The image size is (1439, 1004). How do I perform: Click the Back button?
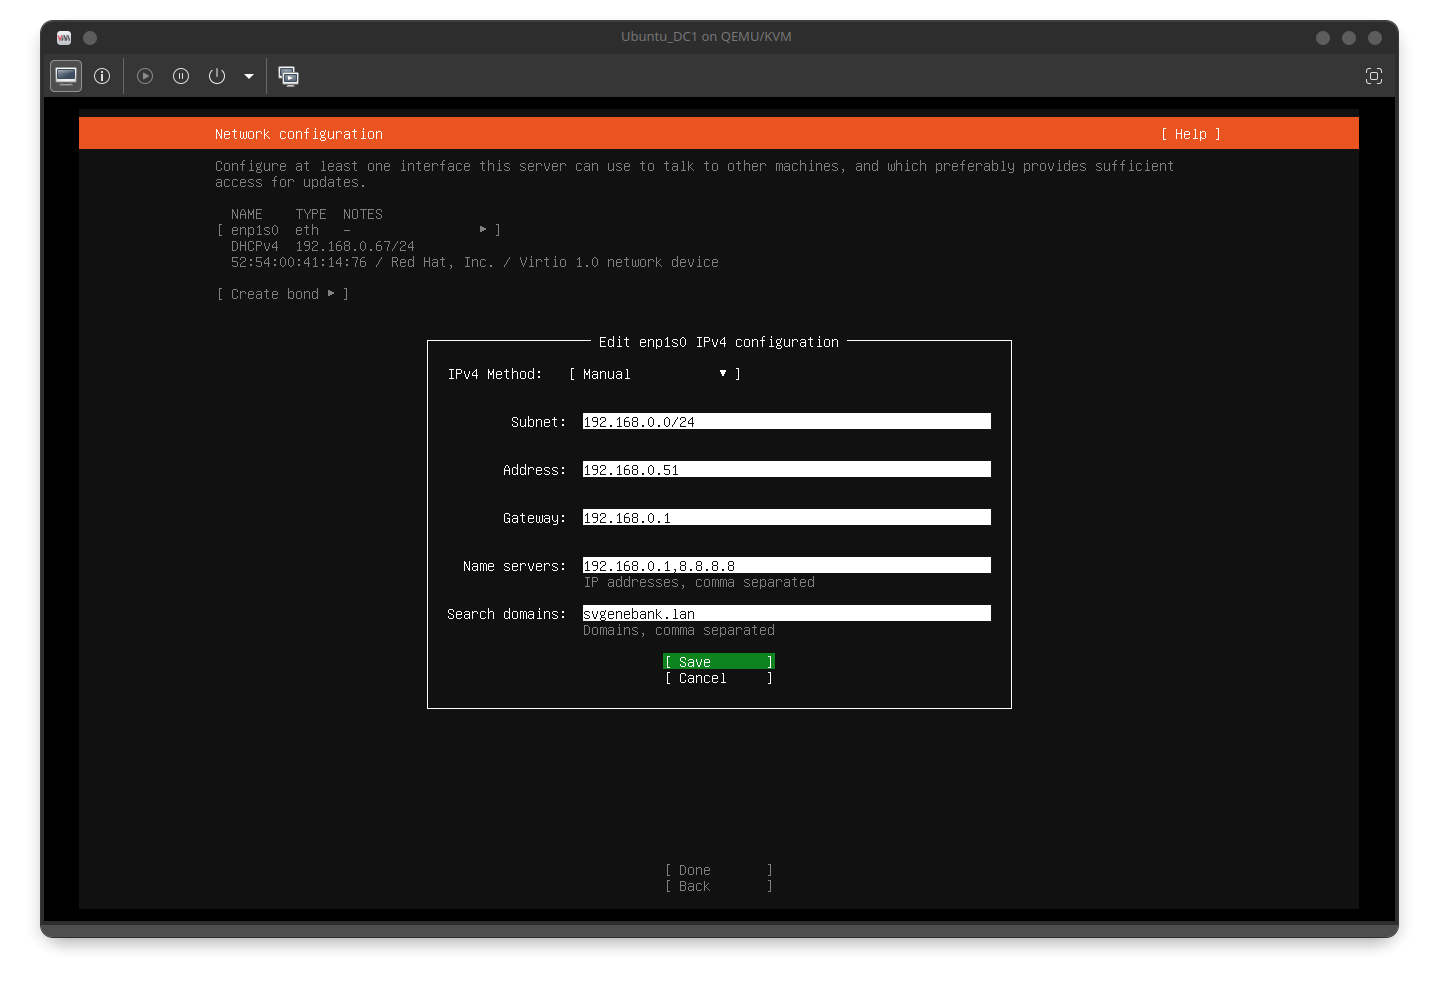[719, 886]
